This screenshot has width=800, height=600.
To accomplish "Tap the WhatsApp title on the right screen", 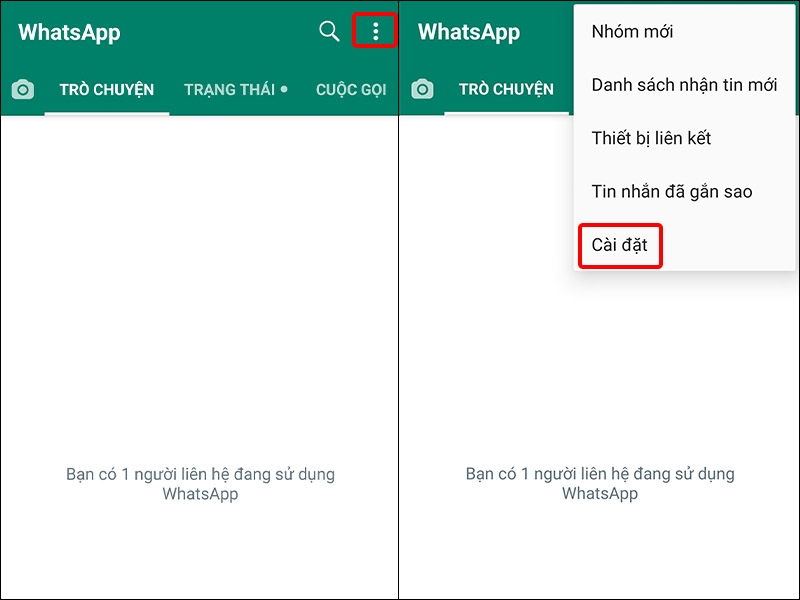I will tap(468, 31).
